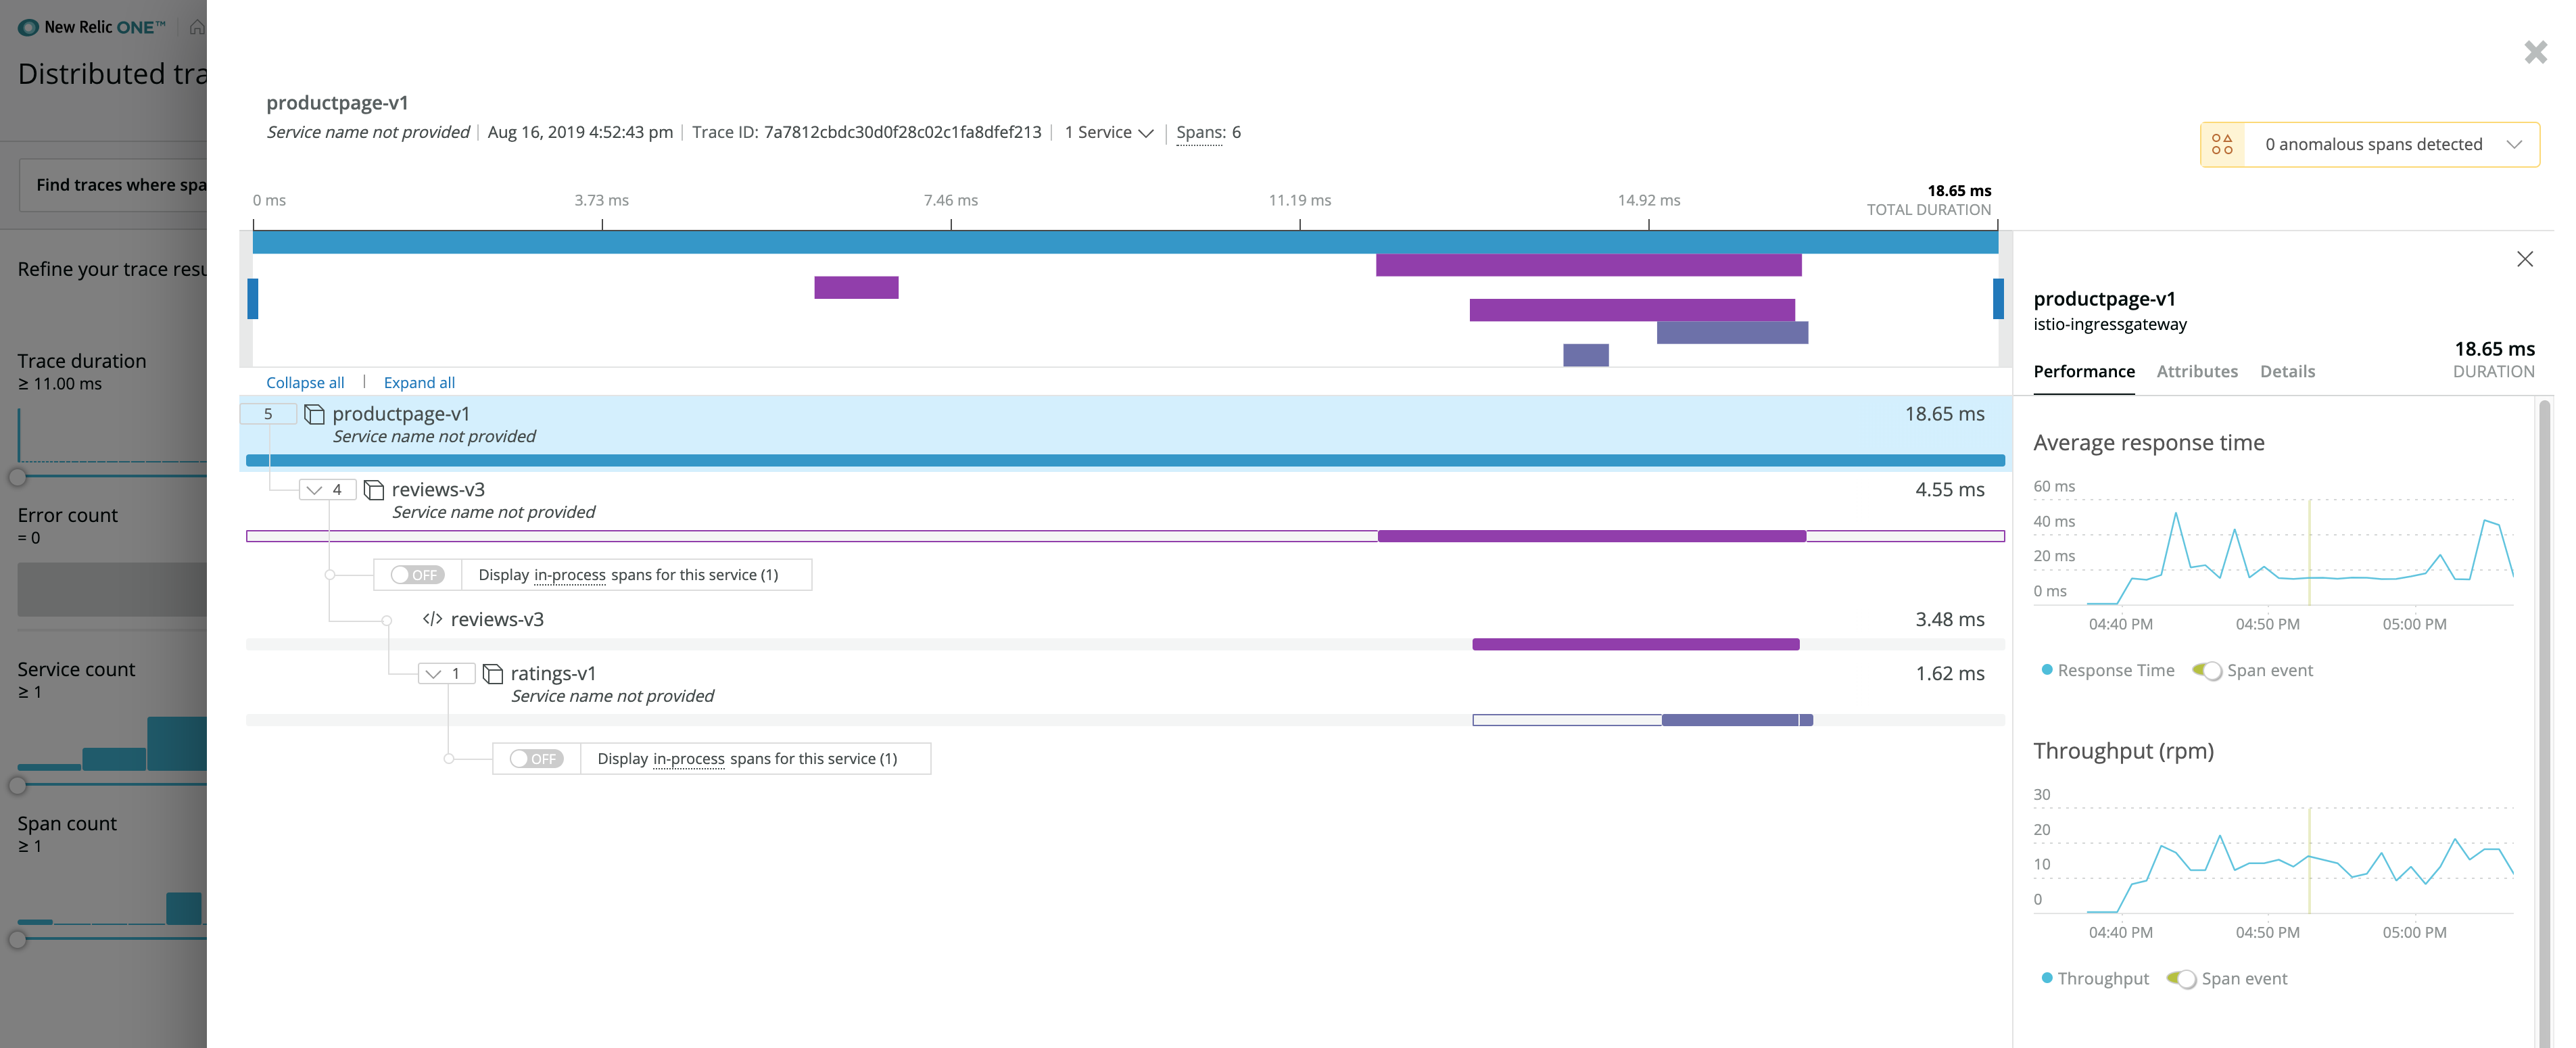Expand the anomalous spans detected dropdown
Screen dimensions: 2576x1048
2514,144
